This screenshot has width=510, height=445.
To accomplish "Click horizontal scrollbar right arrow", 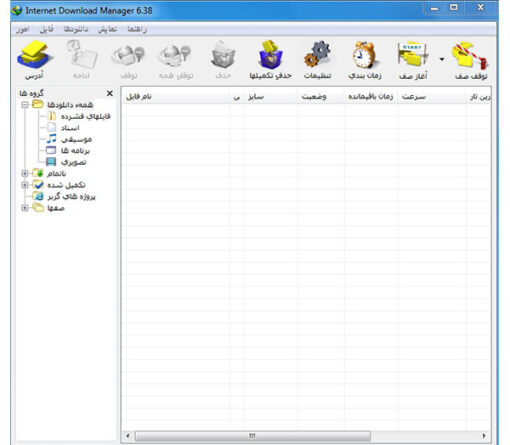I will (x=484, y=436).
